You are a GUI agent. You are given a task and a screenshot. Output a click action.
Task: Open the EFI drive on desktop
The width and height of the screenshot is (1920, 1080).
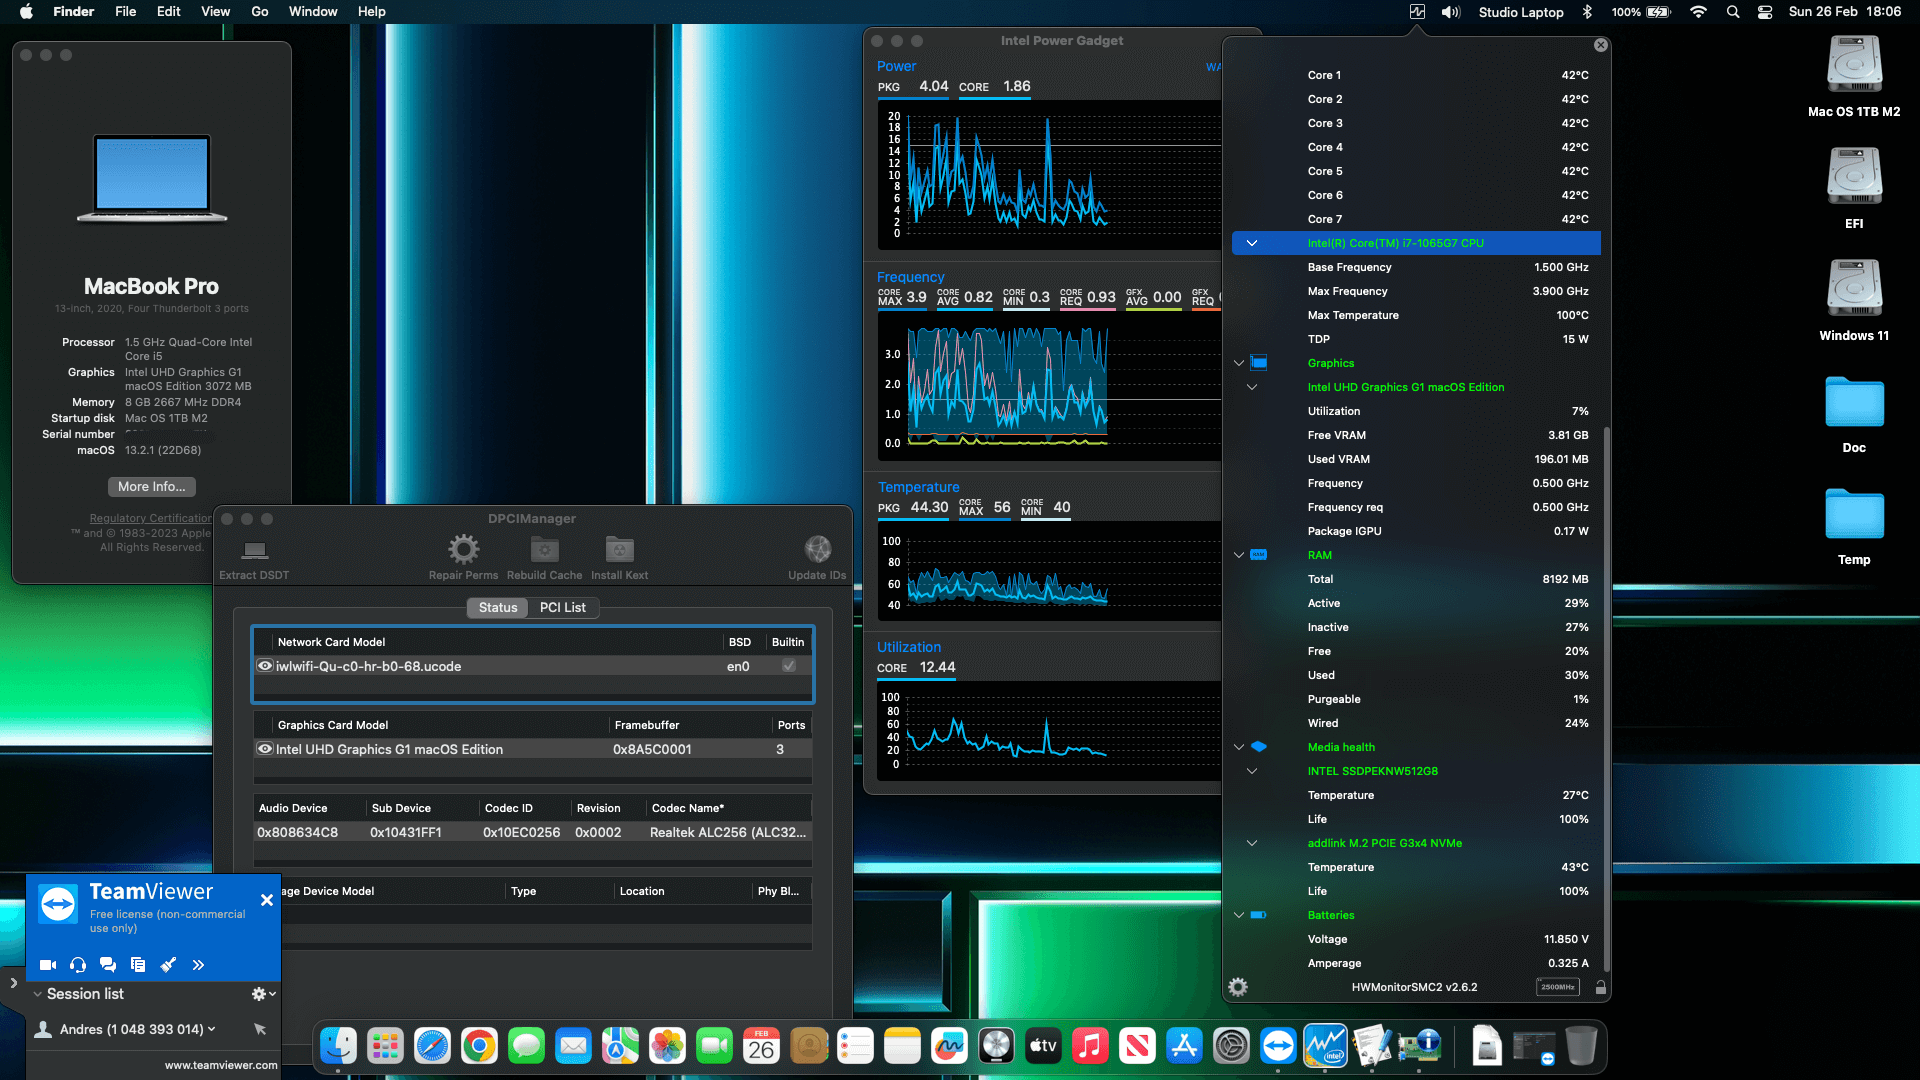(x=1854, y=189)
